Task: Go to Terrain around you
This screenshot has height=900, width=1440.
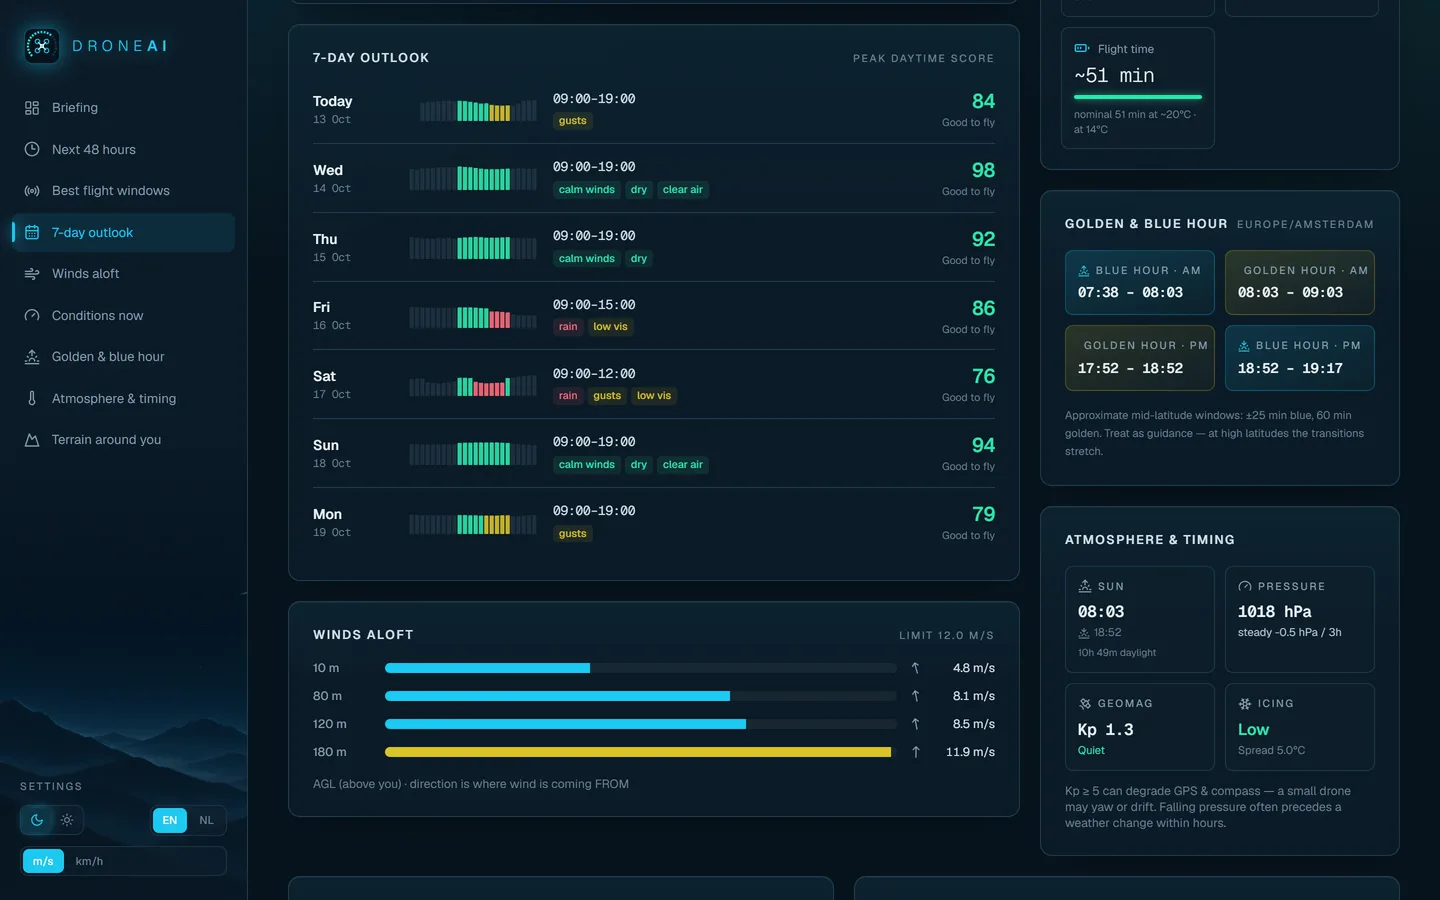Action: pyautogui.click(x=123, y=440)
